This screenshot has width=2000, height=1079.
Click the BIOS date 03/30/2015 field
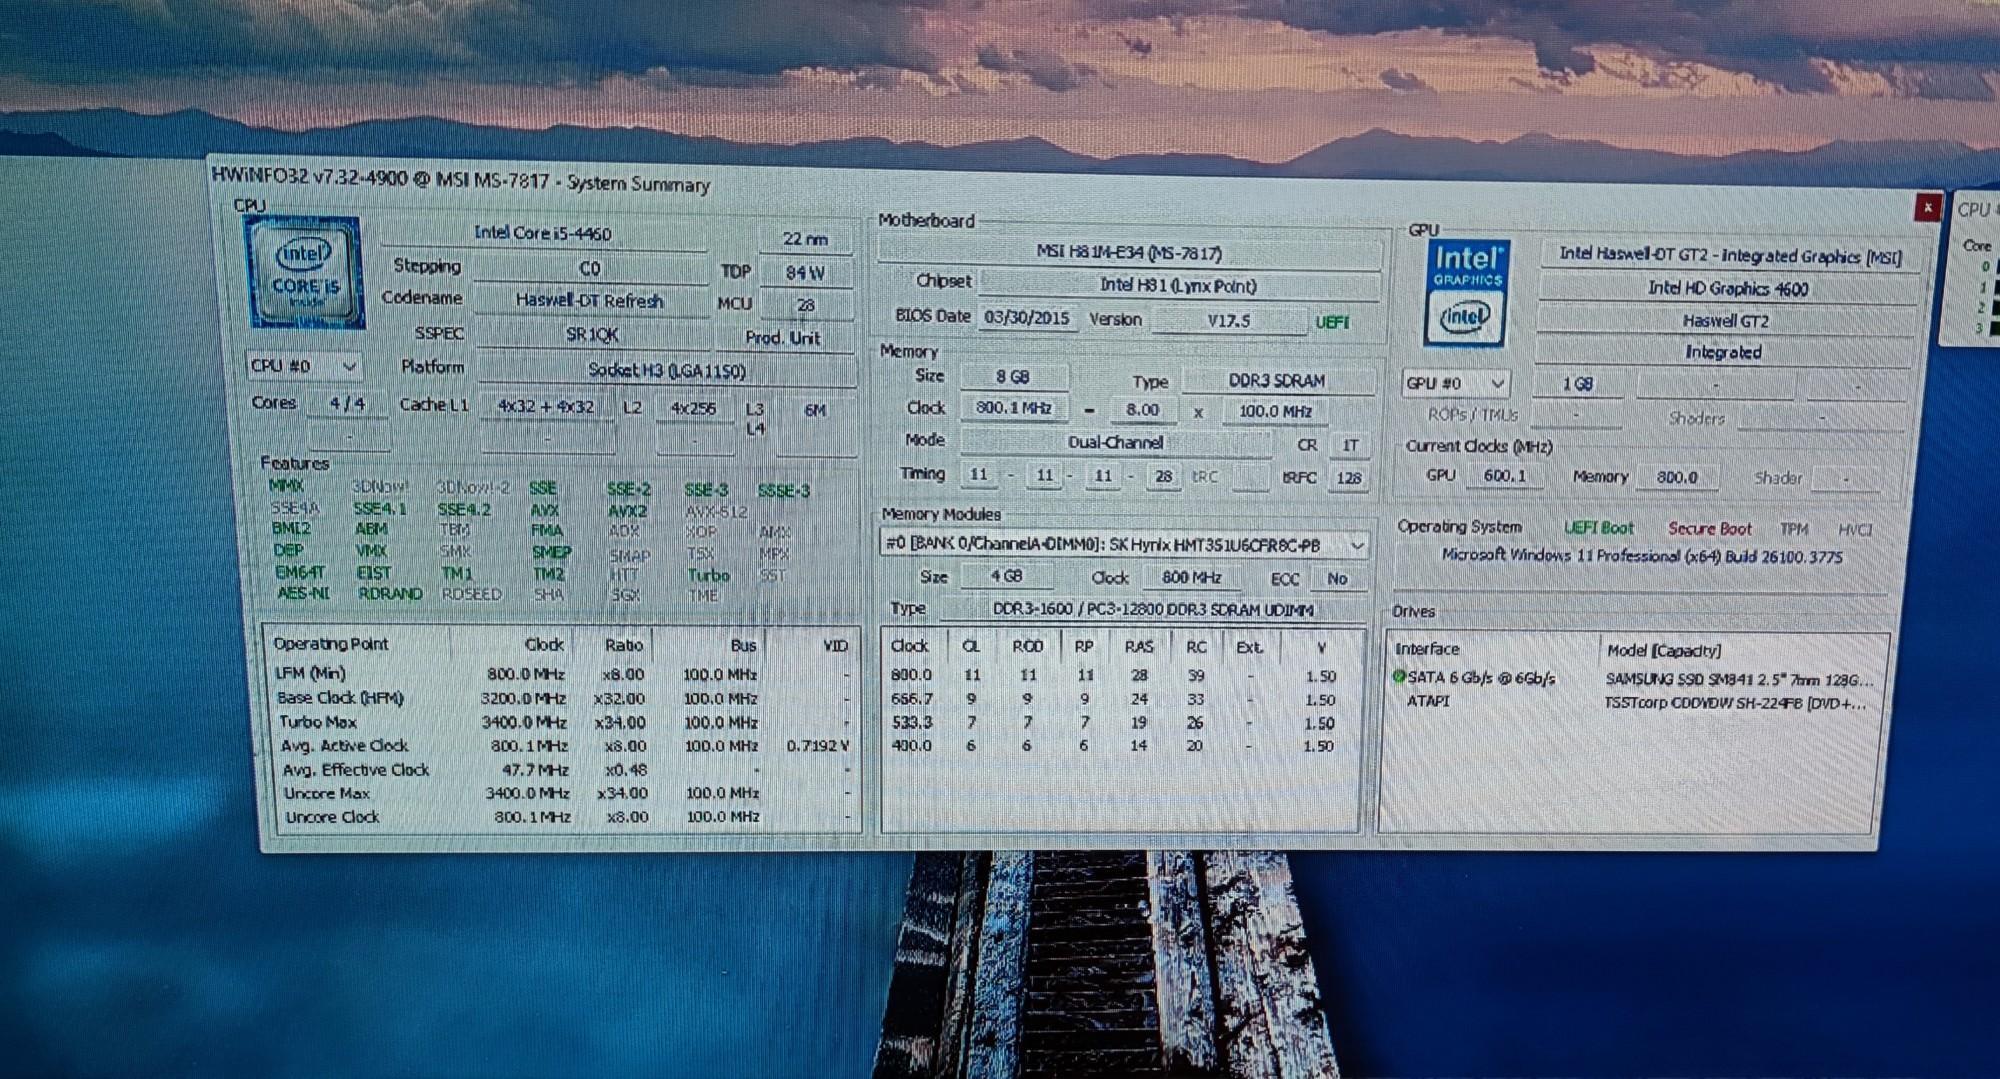coord(1027,318)
